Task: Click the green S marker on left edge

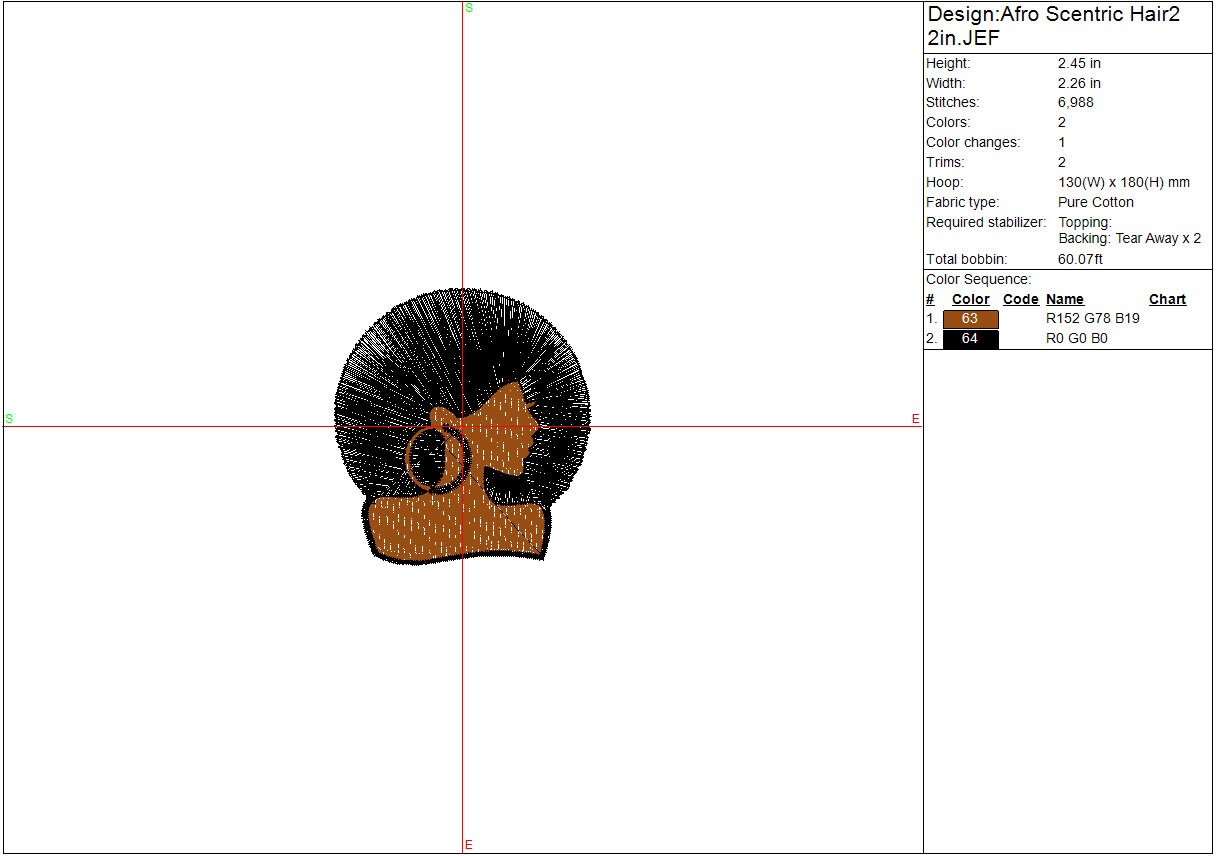Action: tap(9, 419)
